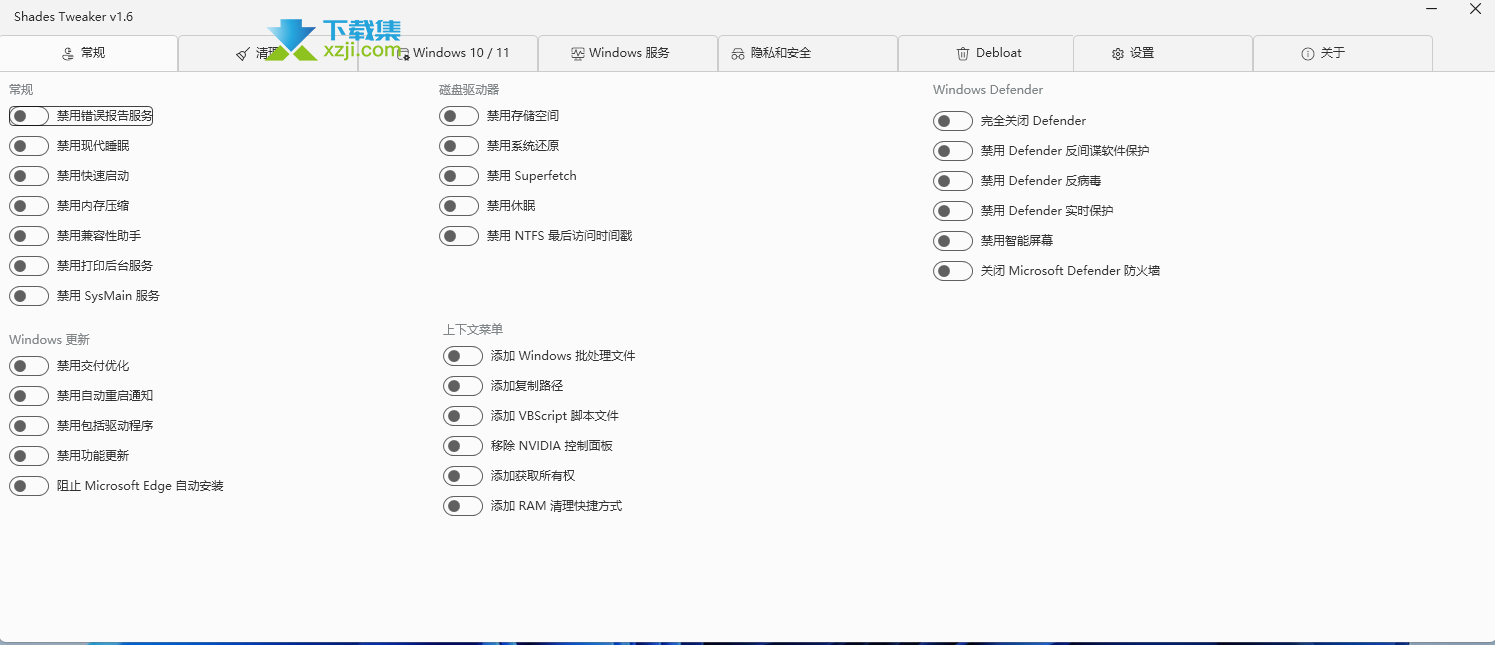Click the broom icon on cleanup tab

(243, 54)
